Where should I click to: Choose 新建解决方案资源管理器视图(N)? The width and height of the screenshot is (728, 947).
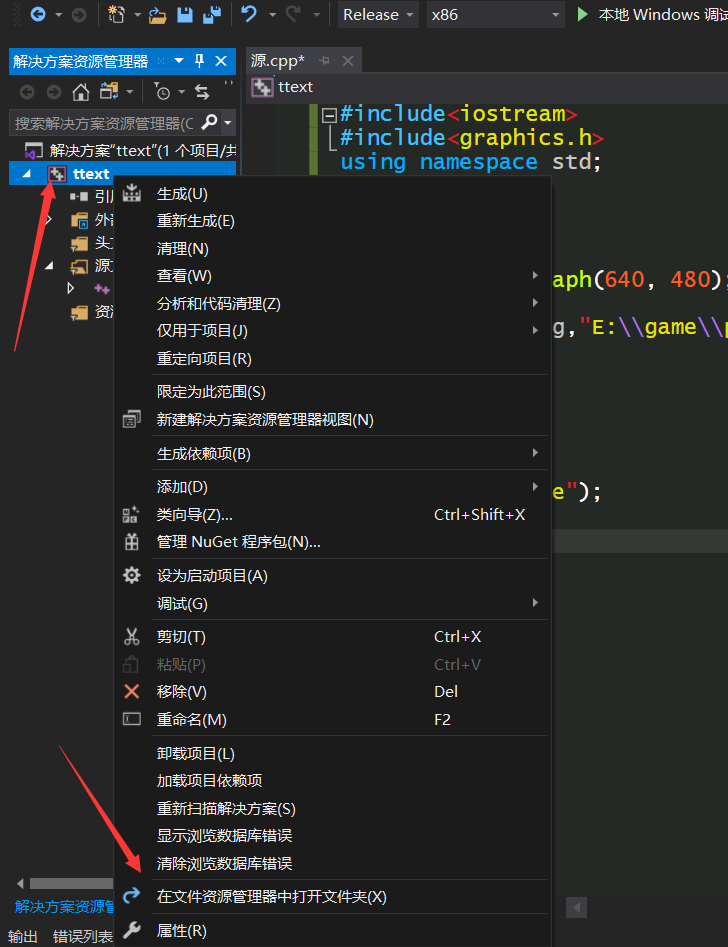(x=332, y=420)
